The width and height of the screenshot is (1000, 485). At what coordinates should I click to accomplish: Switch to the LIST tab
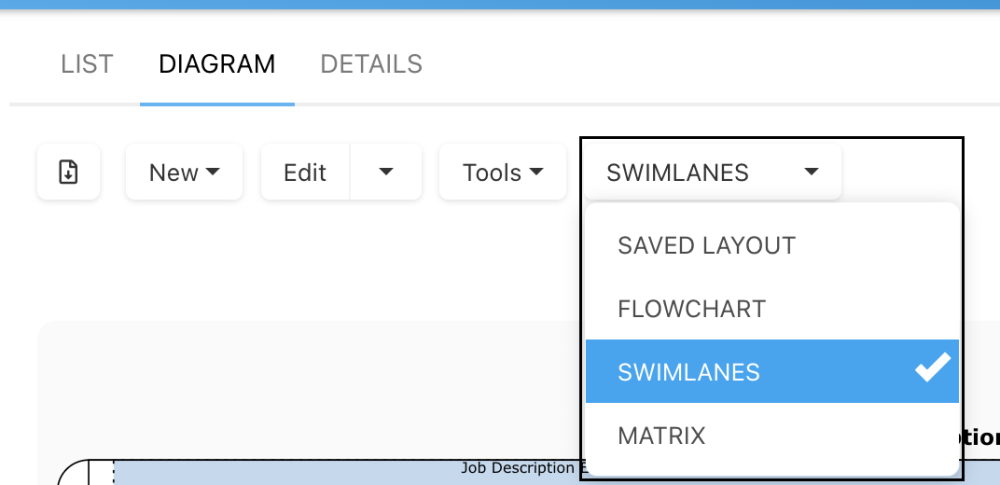pos(87,65)
